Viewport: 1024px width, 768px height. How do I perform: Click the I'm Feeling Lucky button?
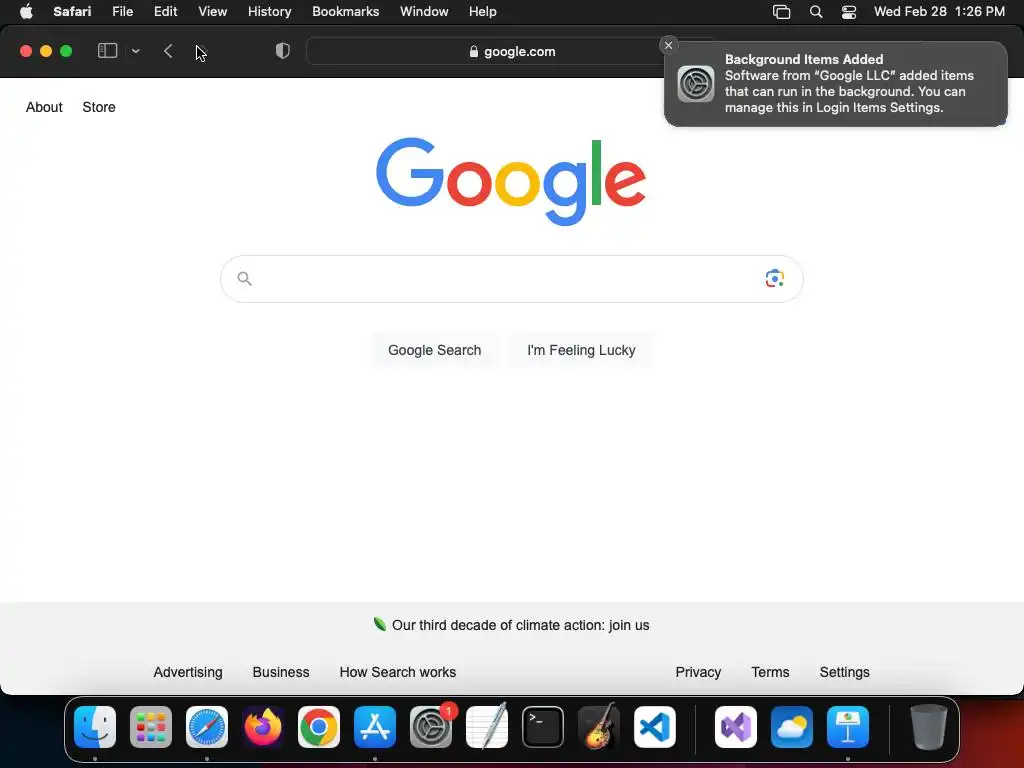[x=581, y=350]
